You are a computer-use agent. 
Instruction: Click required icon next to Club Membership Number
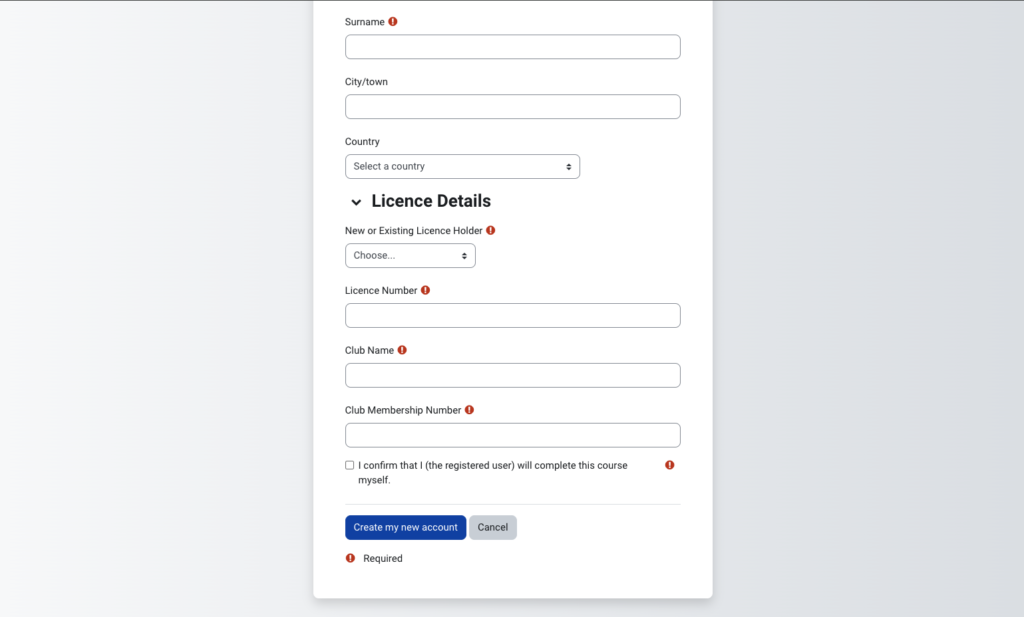[470, 410]
